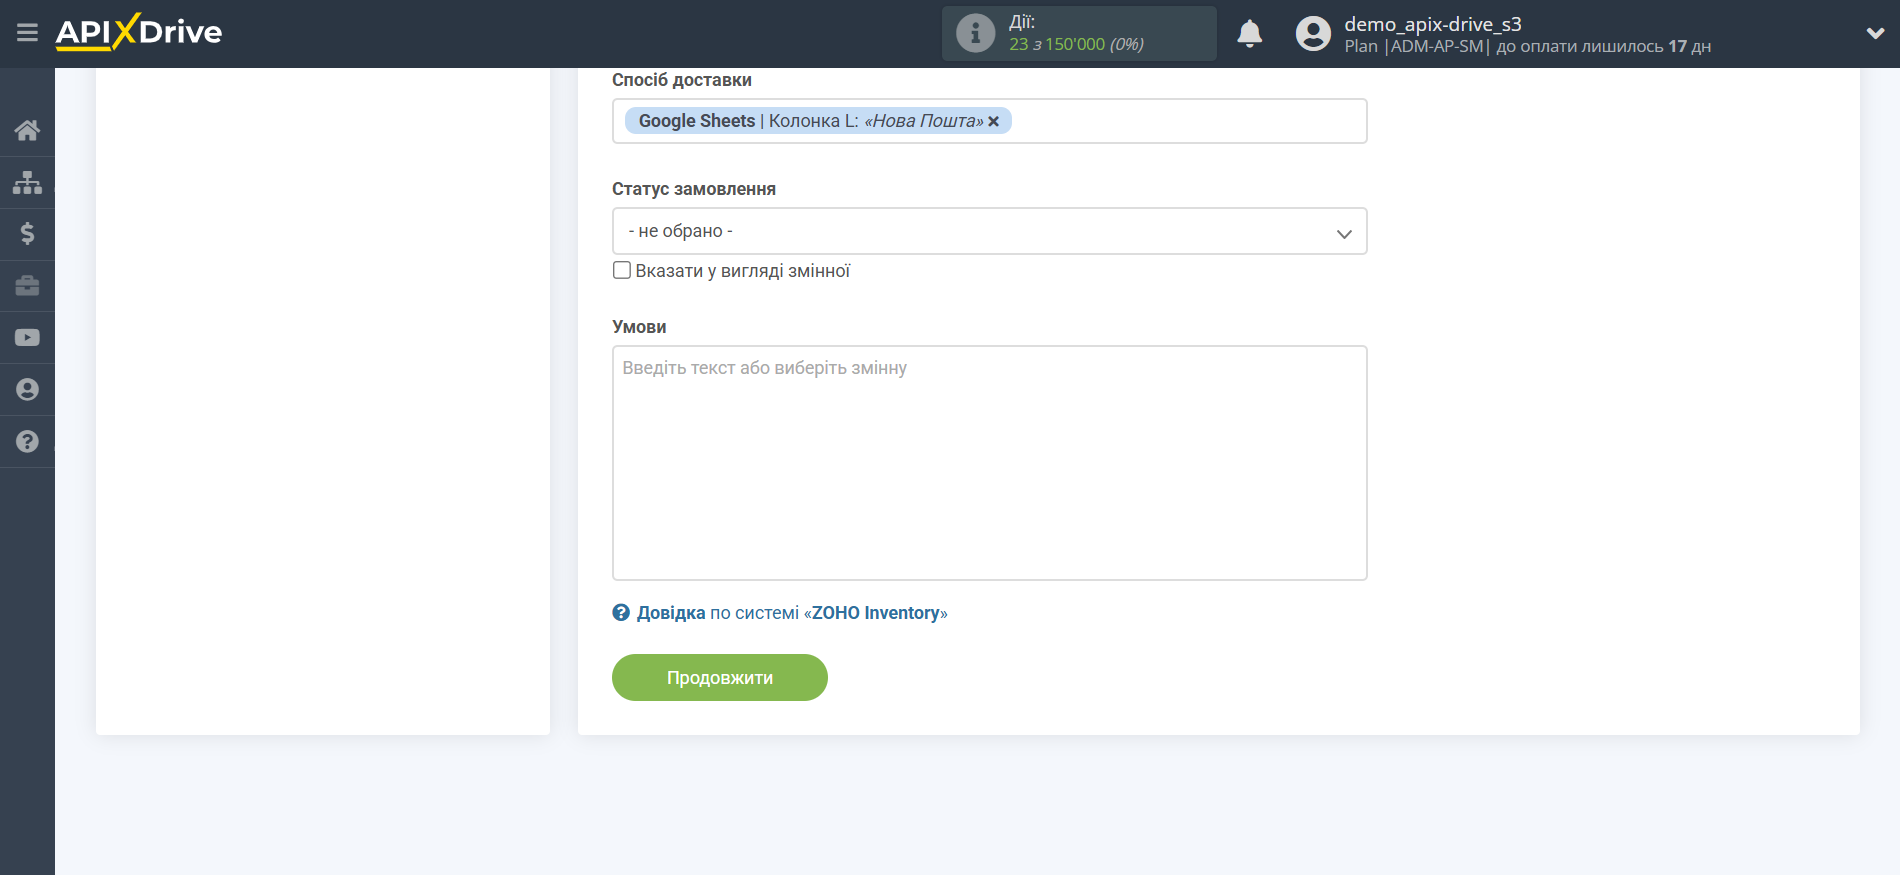The image size is (1900, 875).
Task: Click the Plan ADM-AP-SM payment notice
Action: click(x=1527, y=46)
